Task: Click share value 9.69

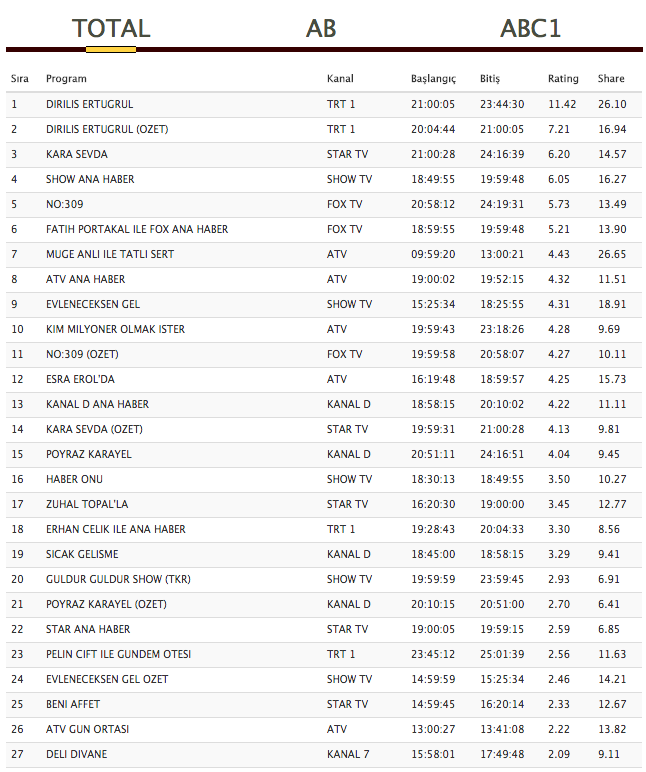Action: click(x=609, y=329)
